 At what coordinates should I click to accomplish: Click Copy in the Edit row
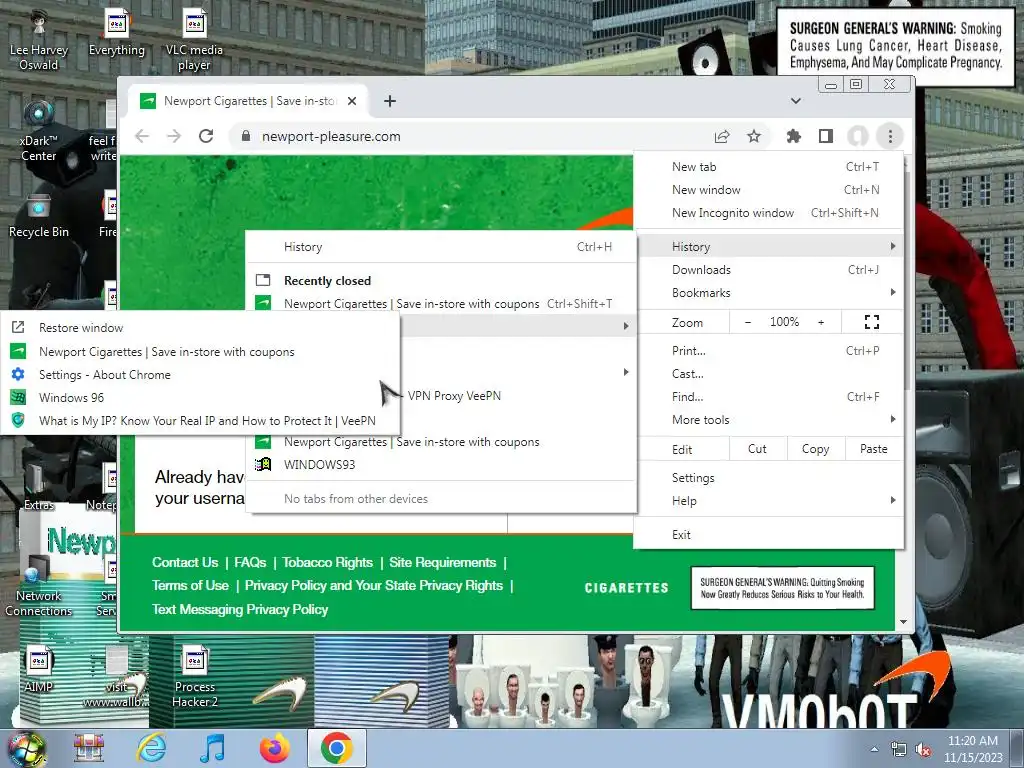(x=816, y=449)
